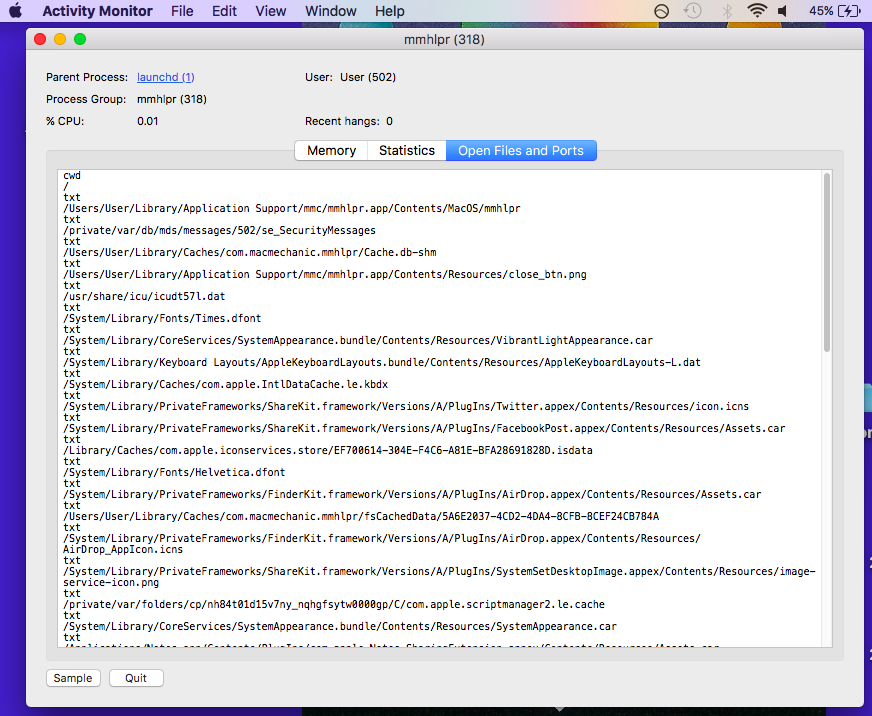Open the Time Machine menu bar icon
This screenshot has width=872, height=716.
pyautogui.click(x=692, y=11)
